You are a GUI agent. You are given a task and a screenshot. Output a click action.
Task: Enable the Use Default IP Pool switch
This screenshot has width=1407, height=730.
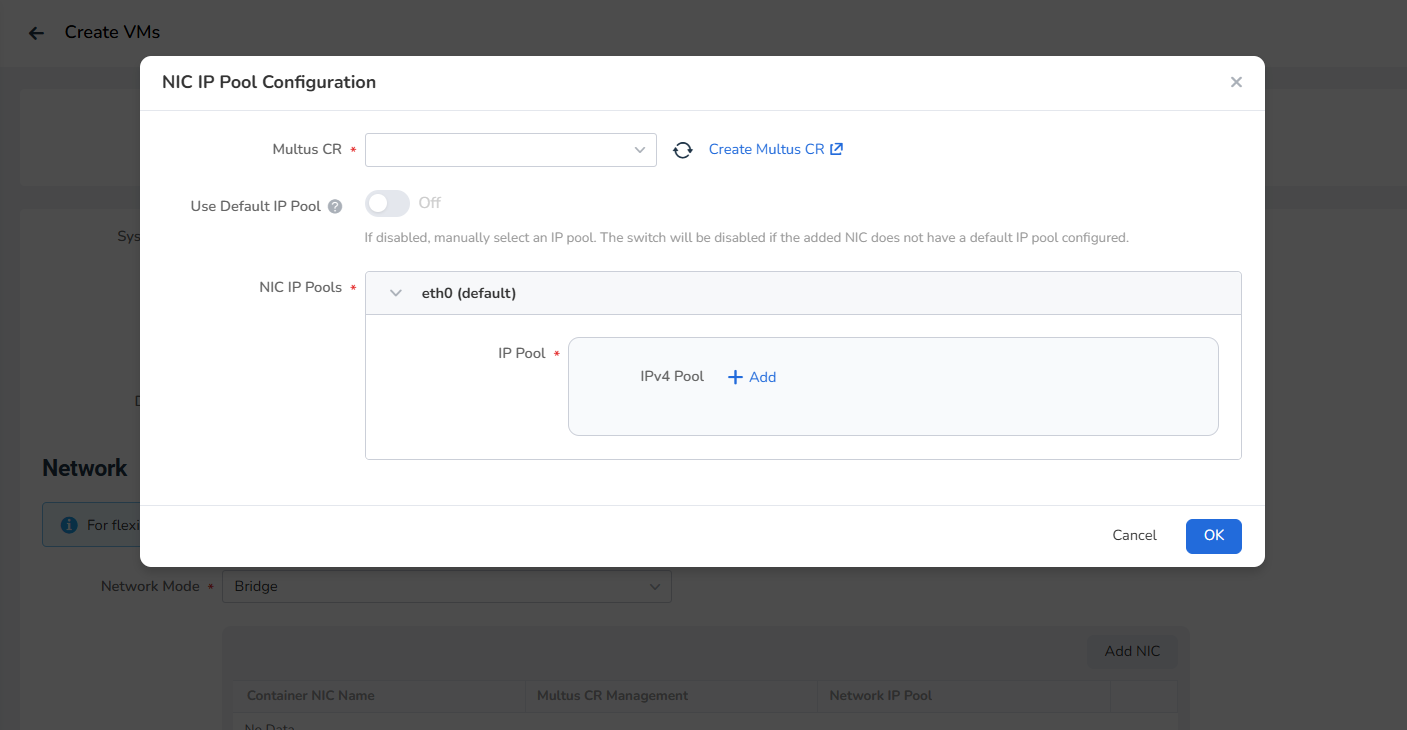tap(387, 202)
